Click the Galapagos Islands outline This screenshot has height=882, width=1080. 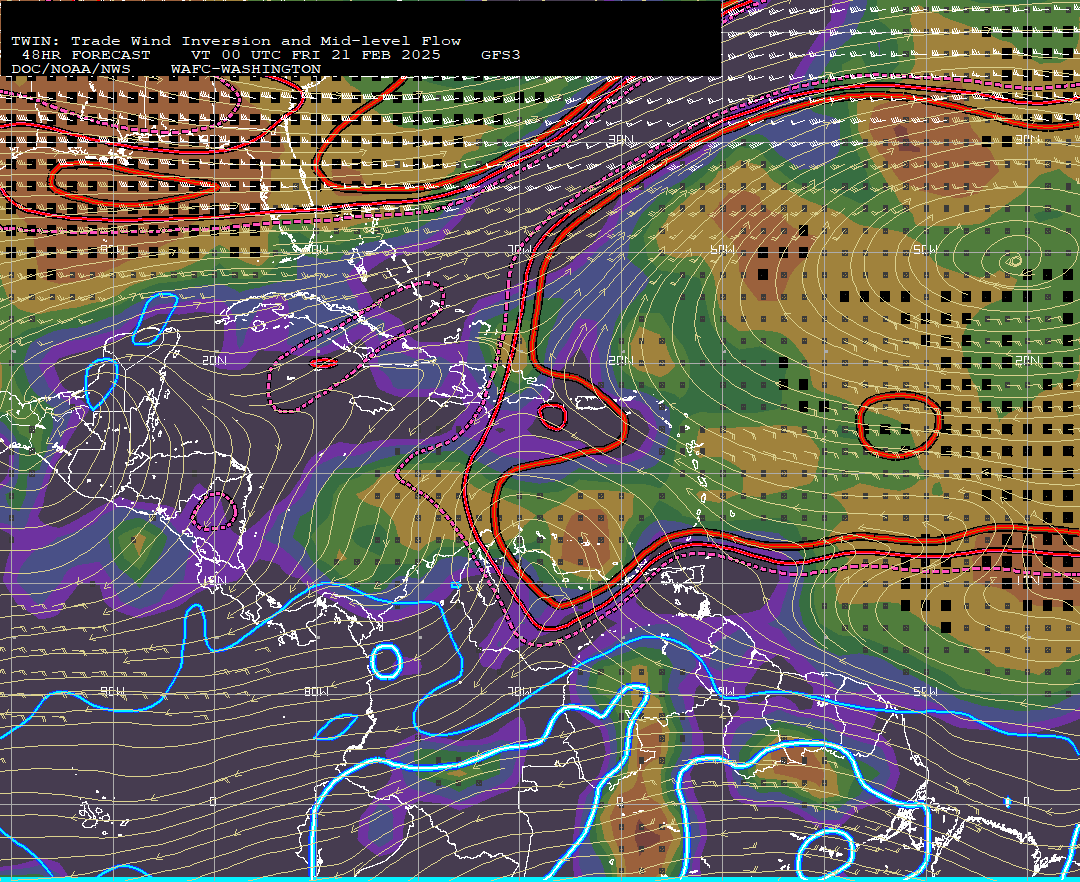tap(103, 812)
